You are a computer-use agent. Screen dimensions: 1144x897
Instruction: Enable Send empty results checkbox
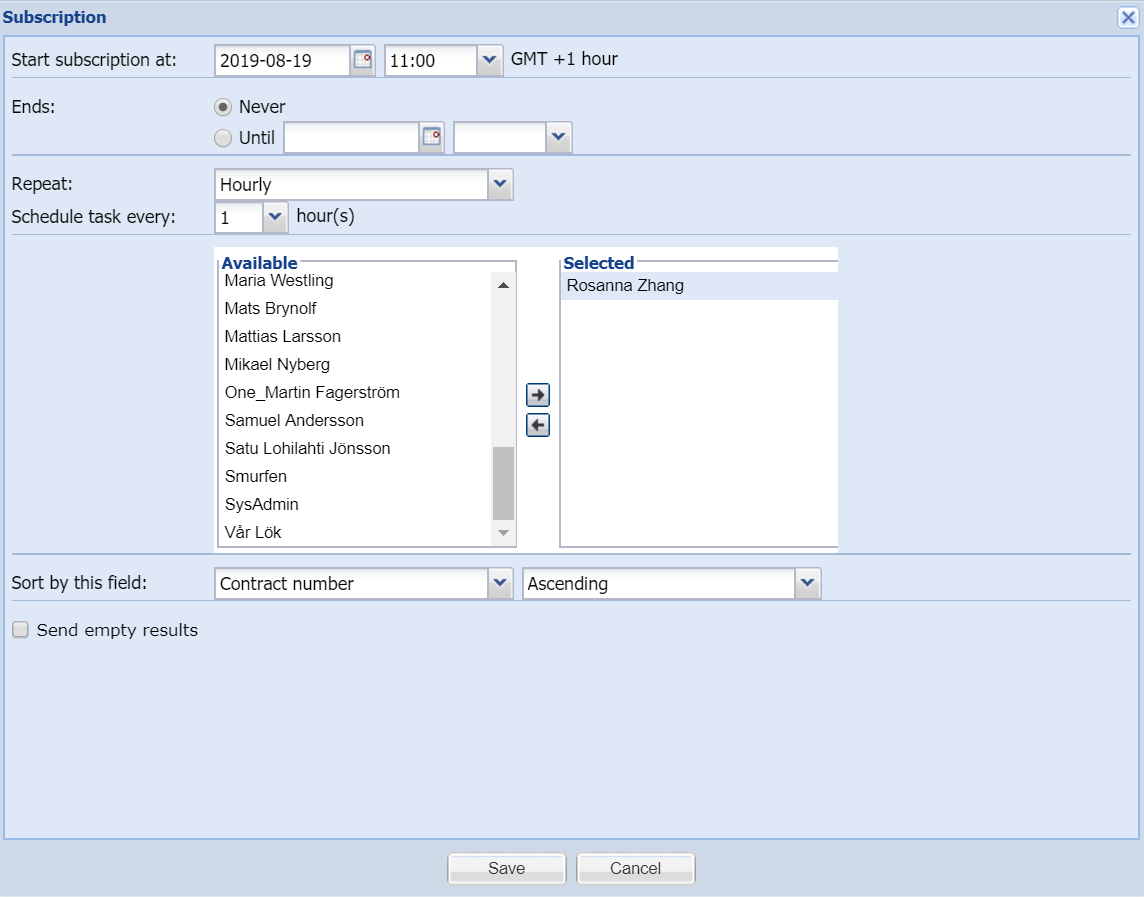pos(20,629)
